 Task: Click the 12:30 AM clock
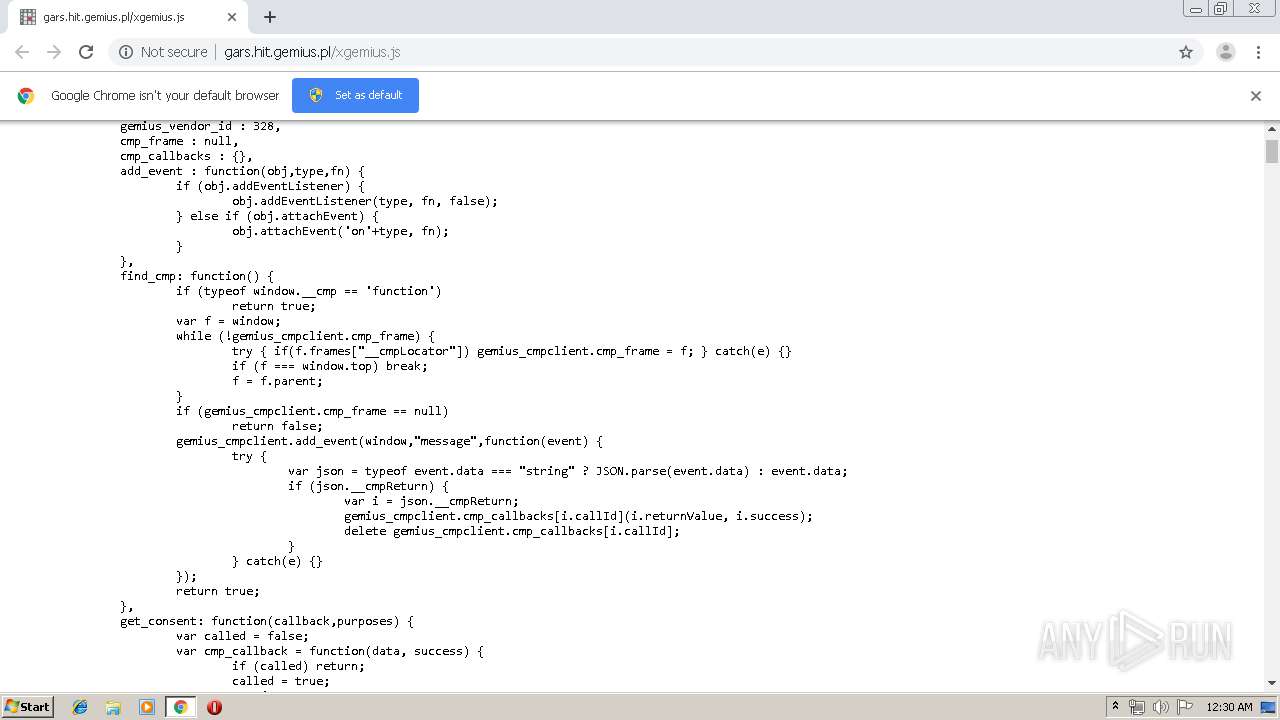tap(1229, 707)
